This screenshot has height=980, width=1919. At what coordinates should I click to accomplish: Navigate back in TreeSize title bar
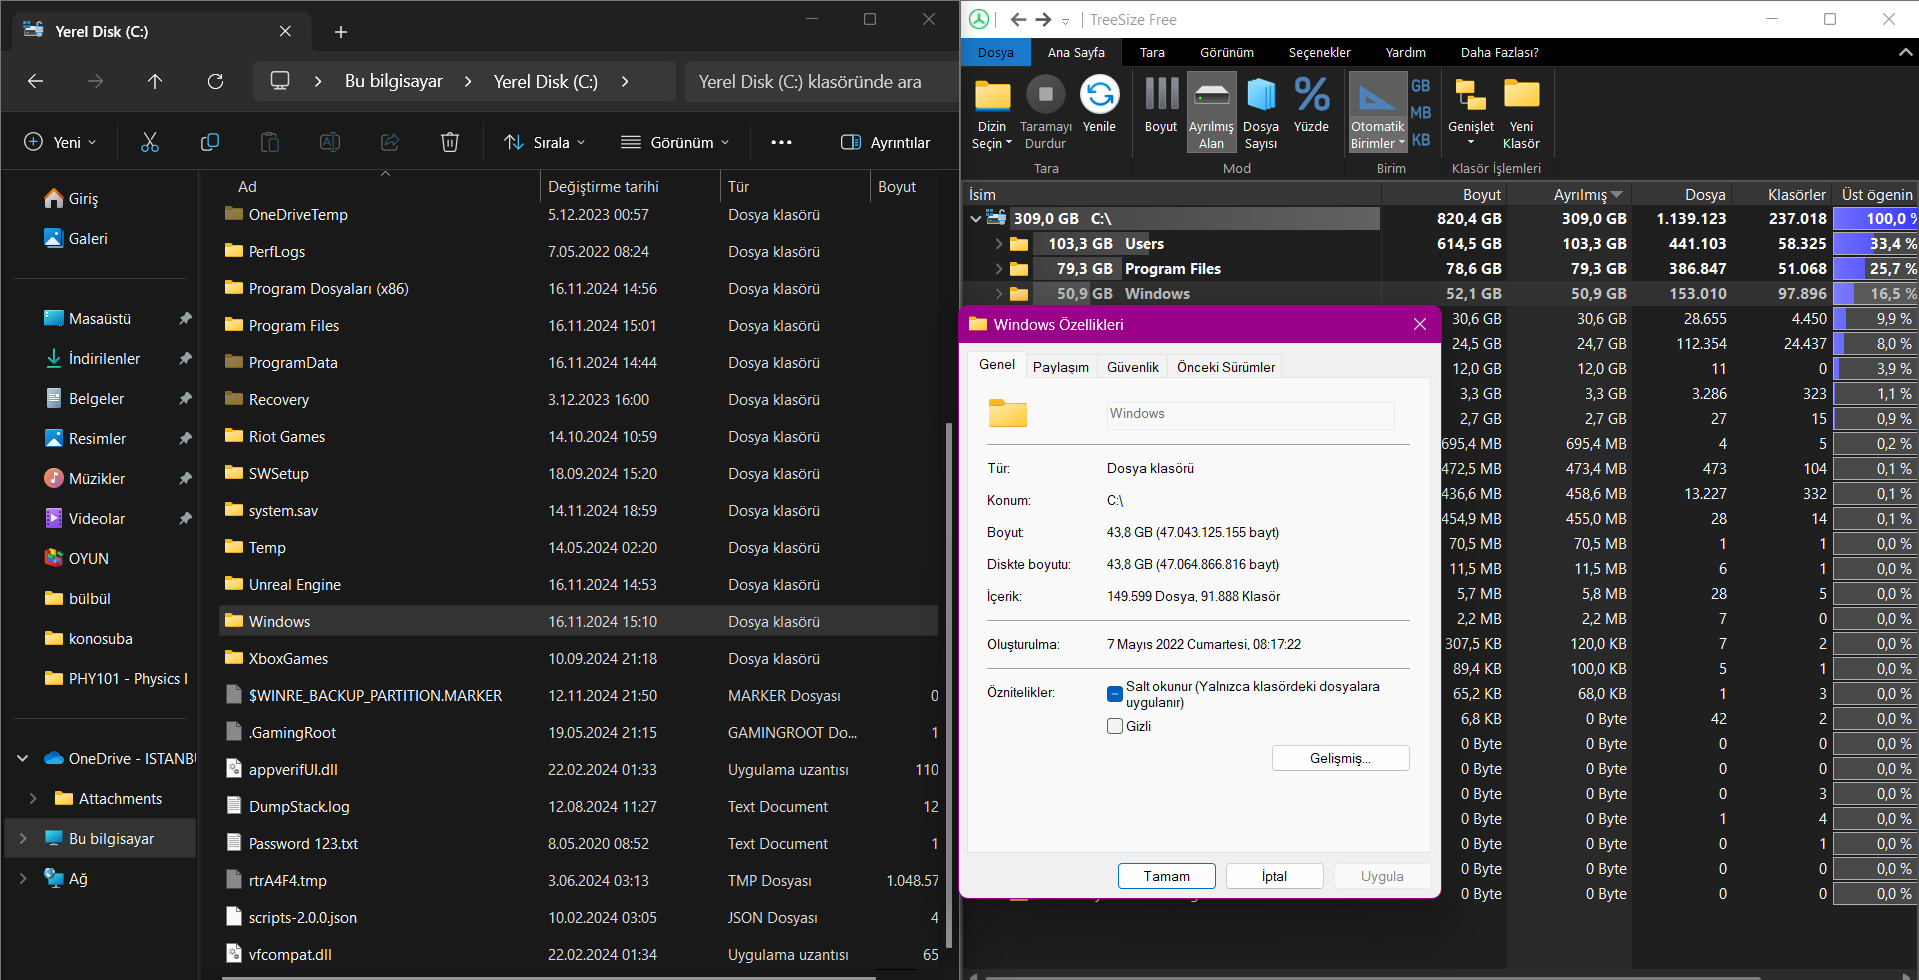tap(1018, 19)
